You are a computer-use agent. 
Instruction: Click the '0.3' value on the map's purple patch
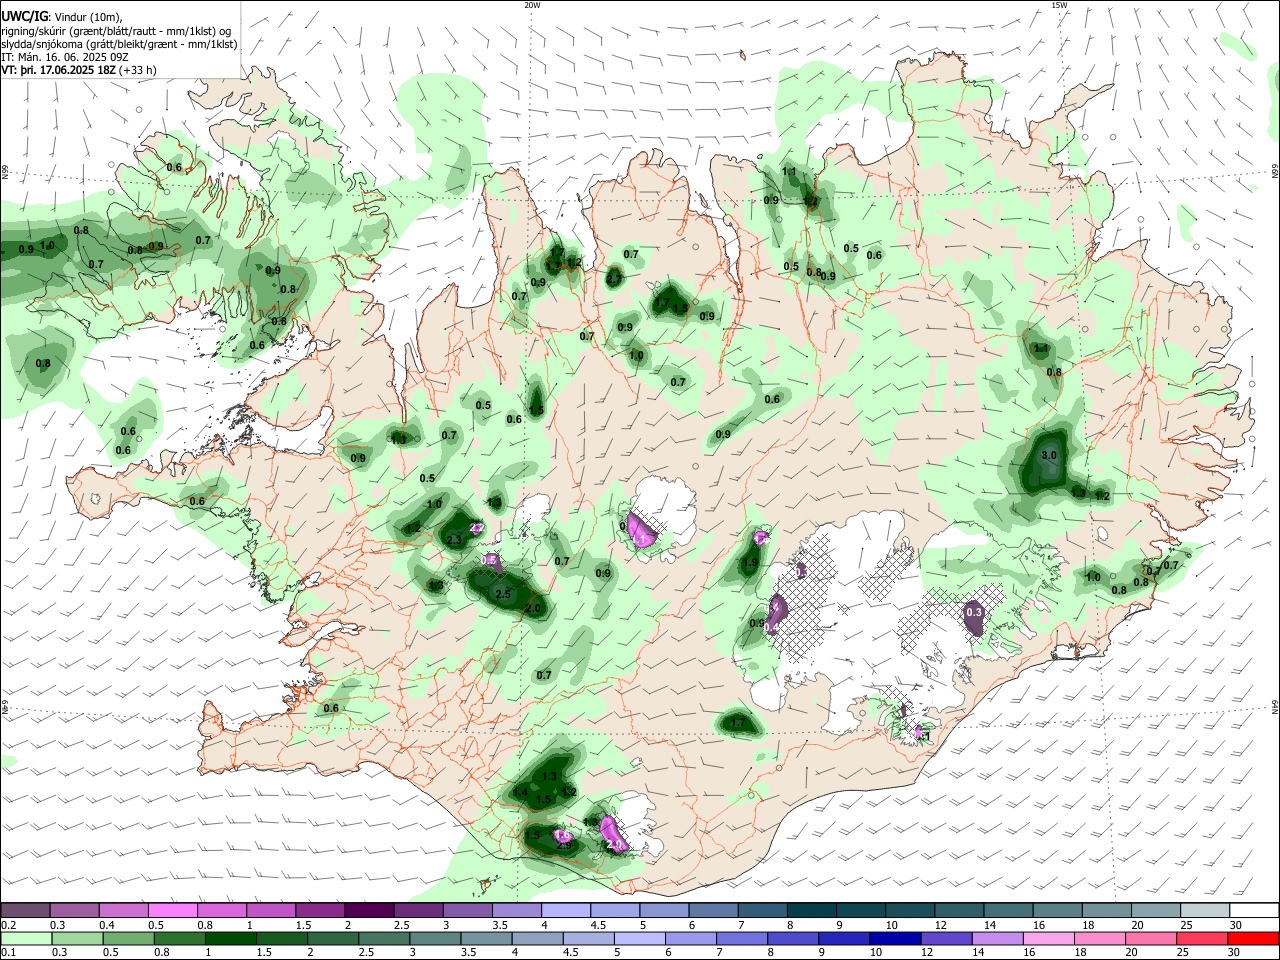tap(974, 612)
